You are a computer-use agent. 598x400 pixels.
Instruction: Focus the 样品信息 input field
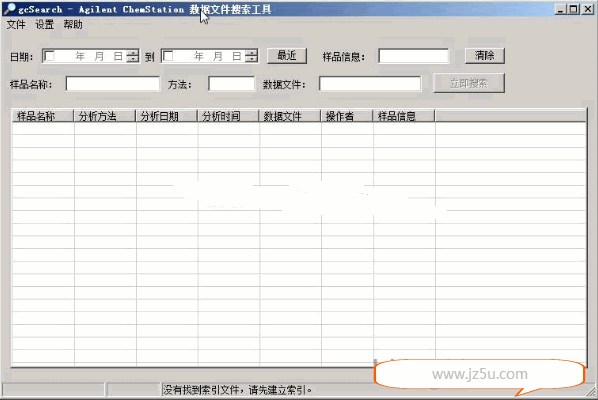(414, 56)
